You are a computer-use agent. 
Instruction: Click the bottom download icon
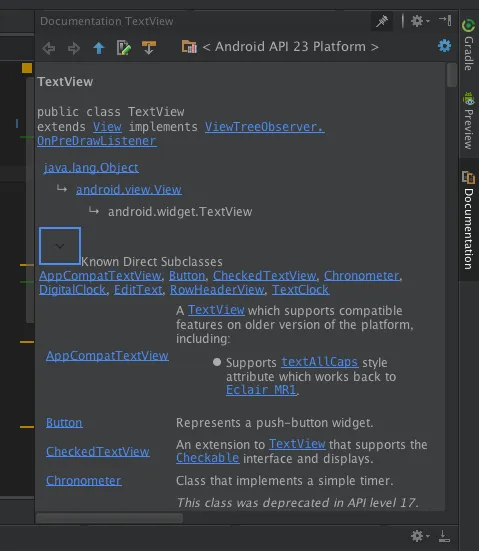click(444, 536)
